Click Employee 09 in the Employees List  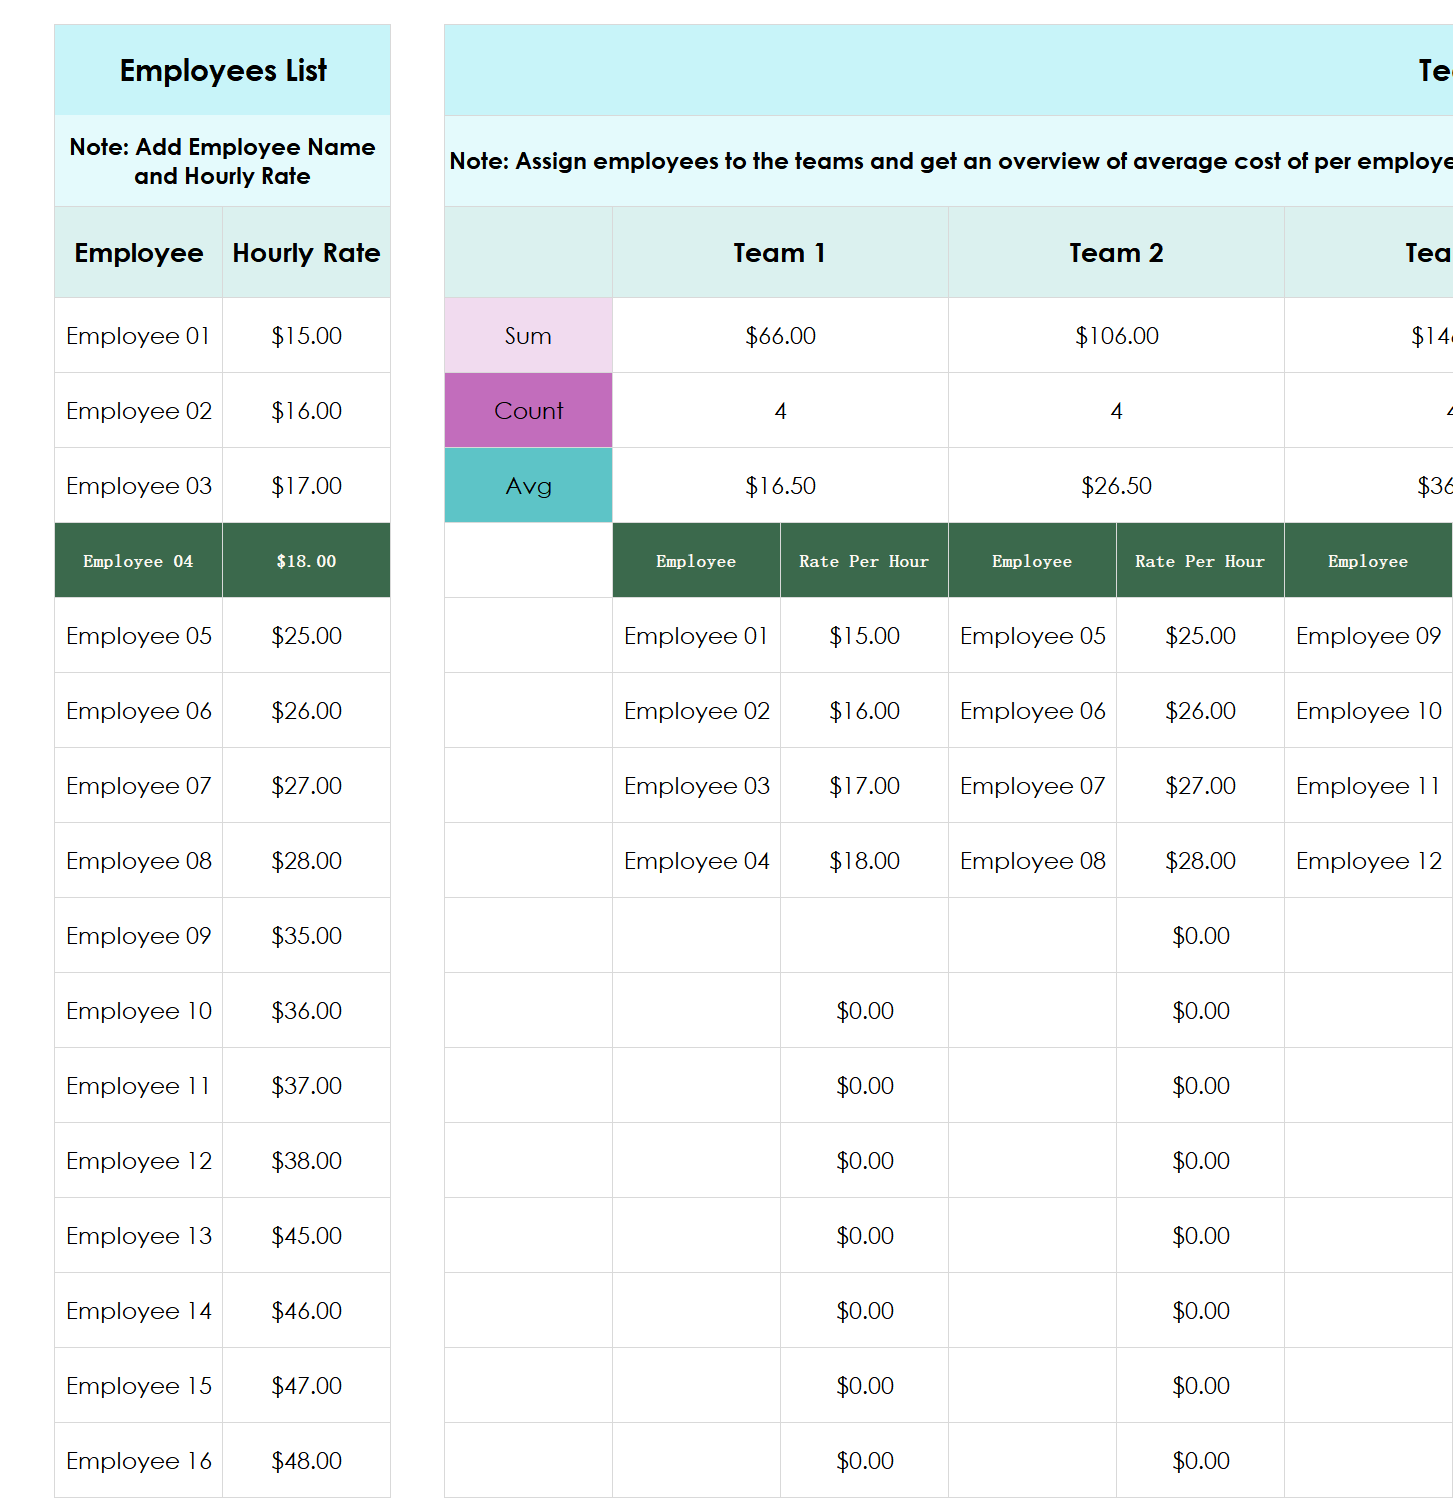coord(138,935)
